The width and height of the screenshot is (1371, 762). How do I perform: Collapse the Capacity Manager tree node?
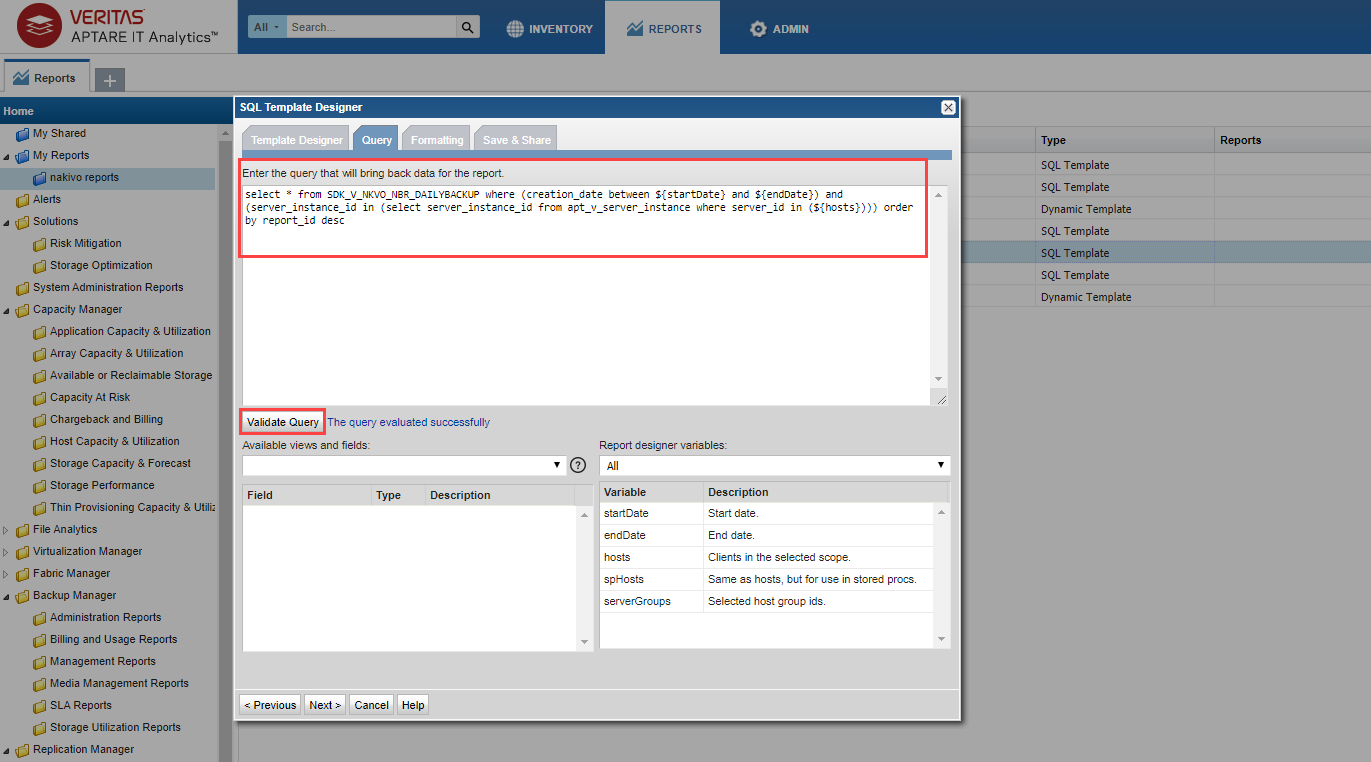tap(6, 310)
